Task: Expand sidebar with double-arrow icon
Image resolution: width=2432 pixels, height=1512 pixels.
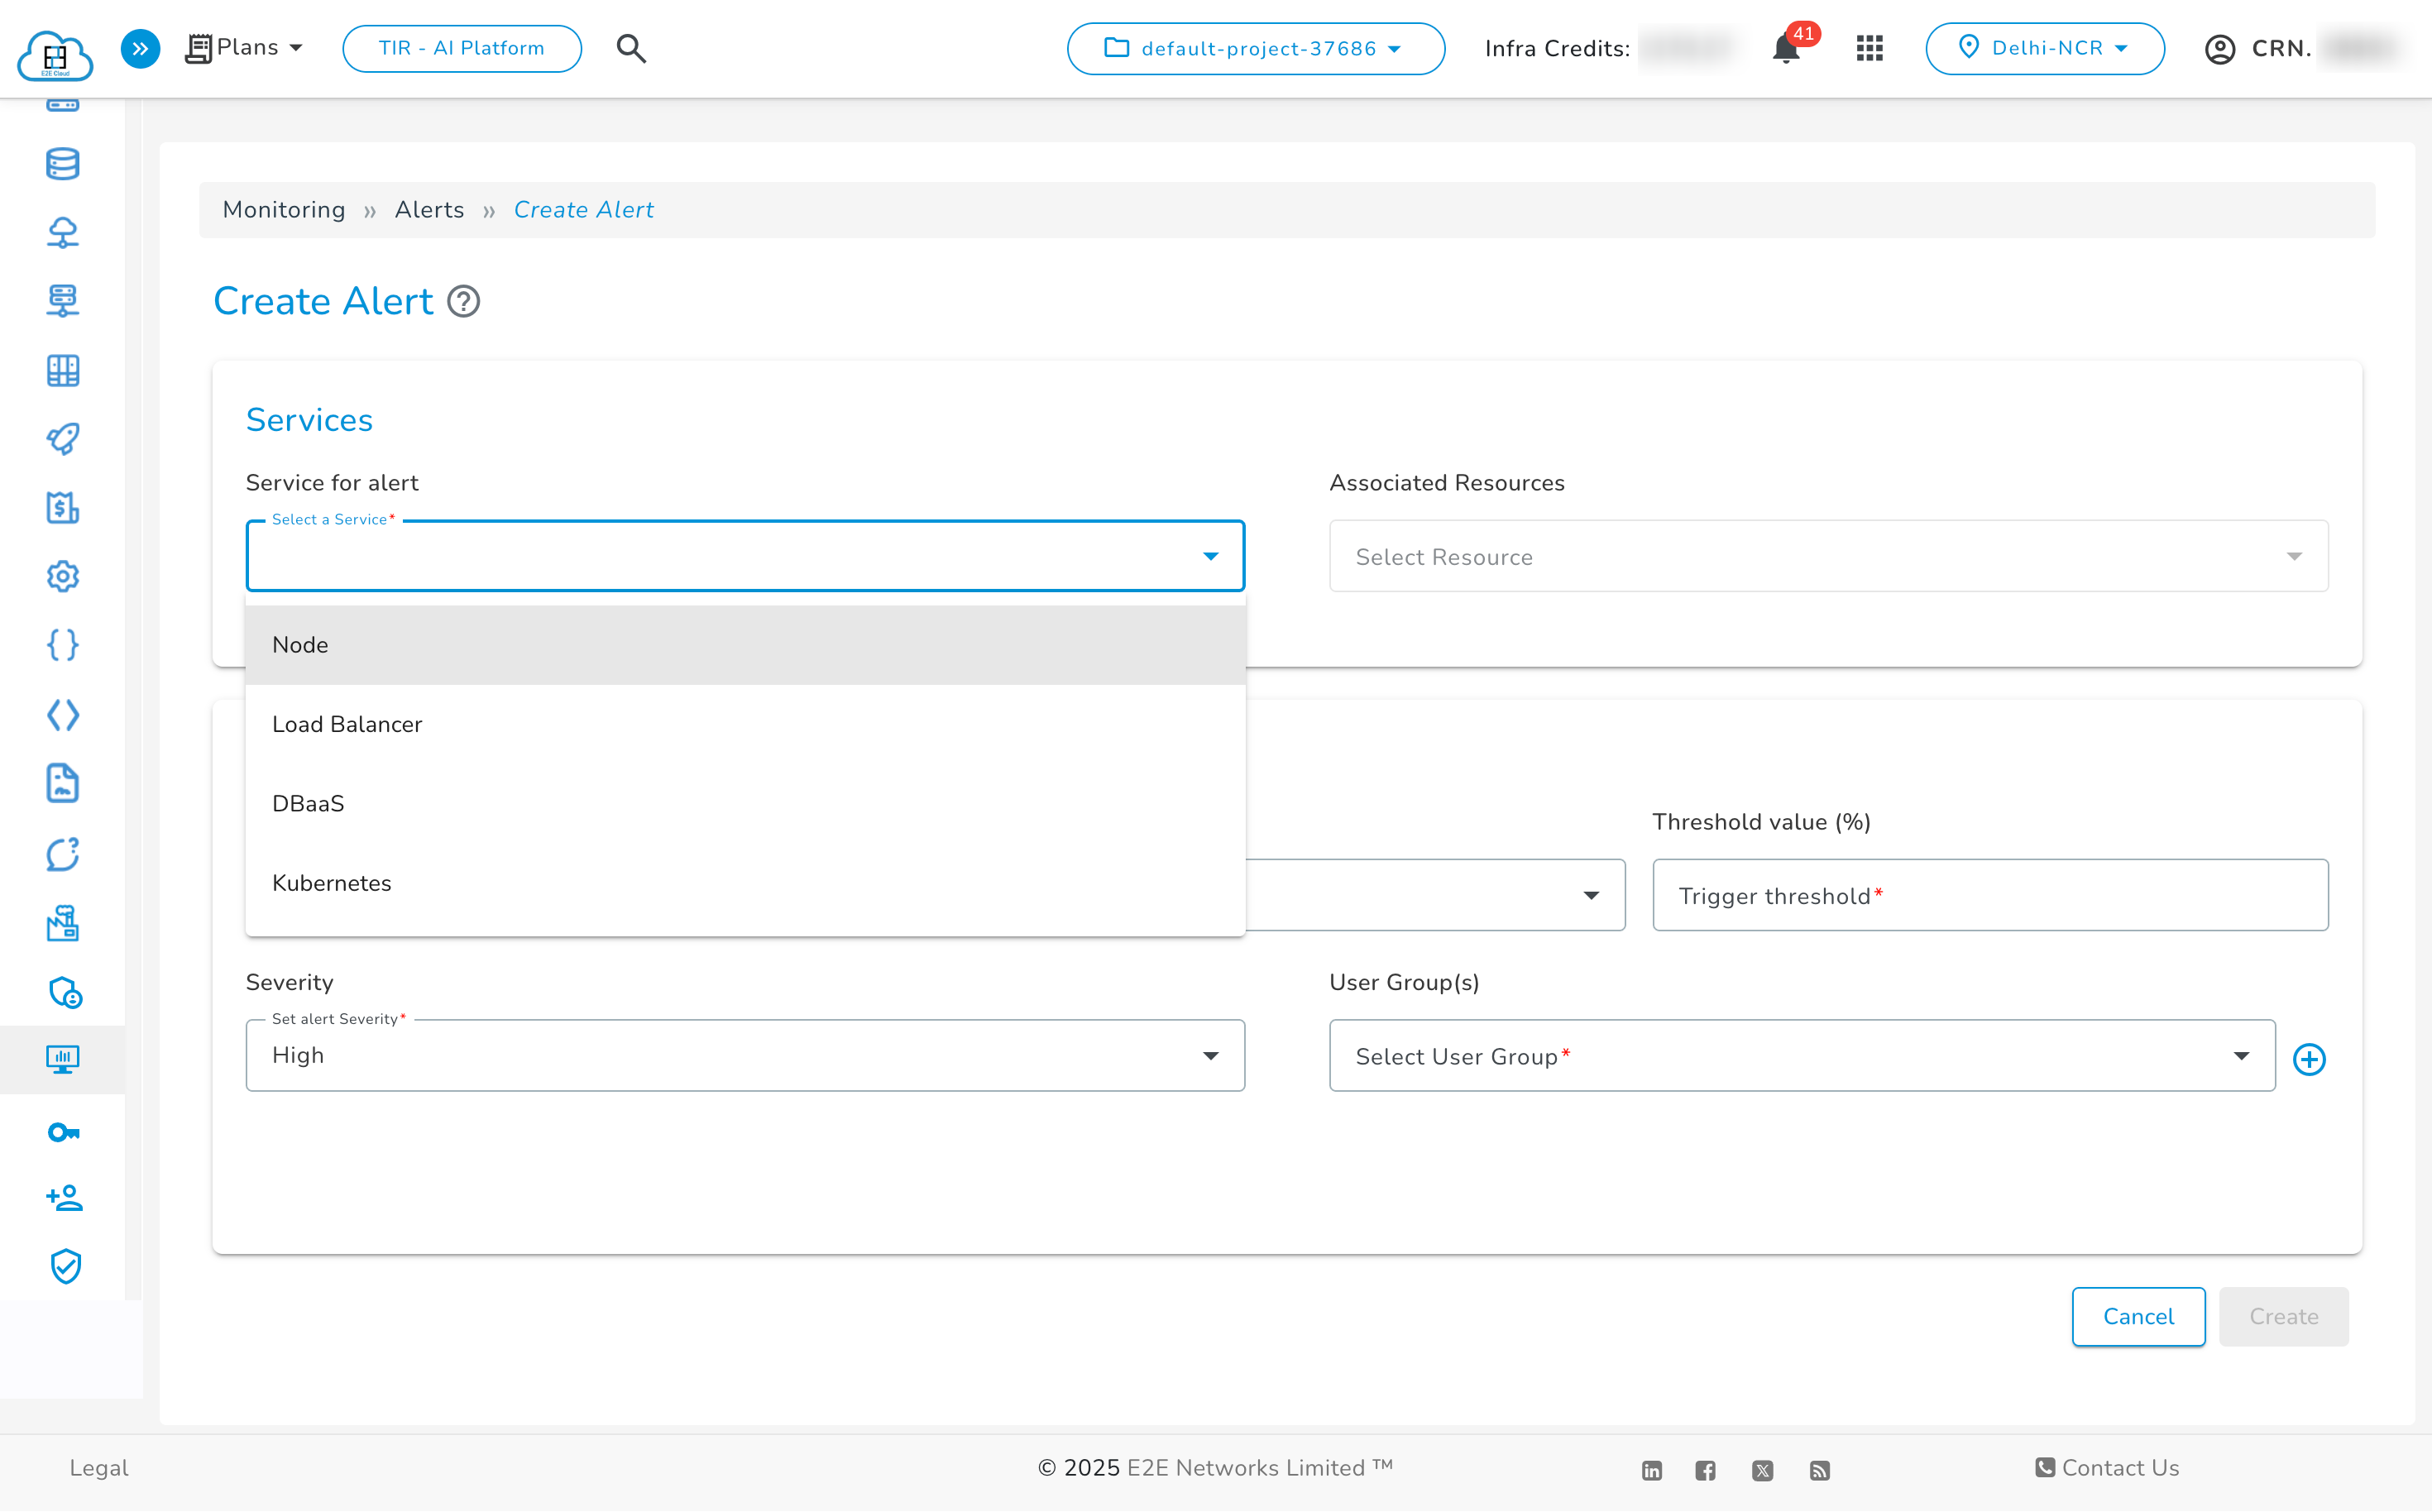Action: [140, 48]
